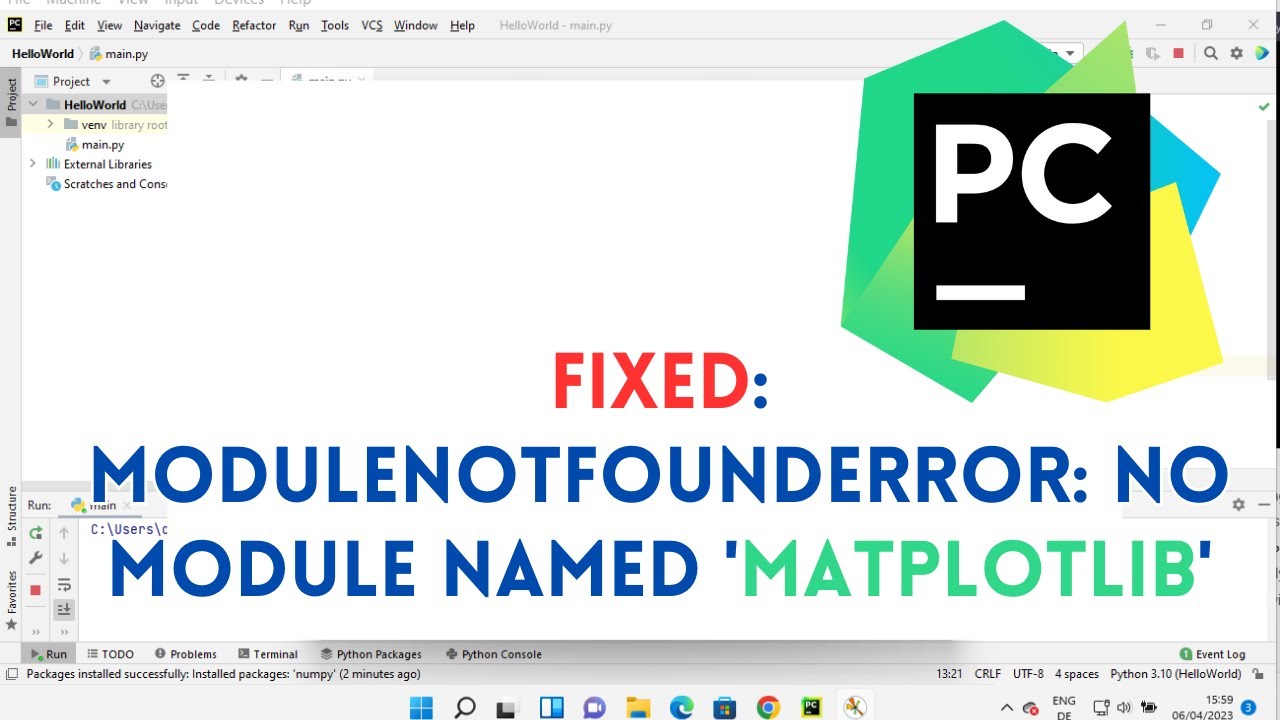The width and height of the screenshot is (1280, 720).
Task: Open the TODO tool window
Action: click(x=110, y=654)
